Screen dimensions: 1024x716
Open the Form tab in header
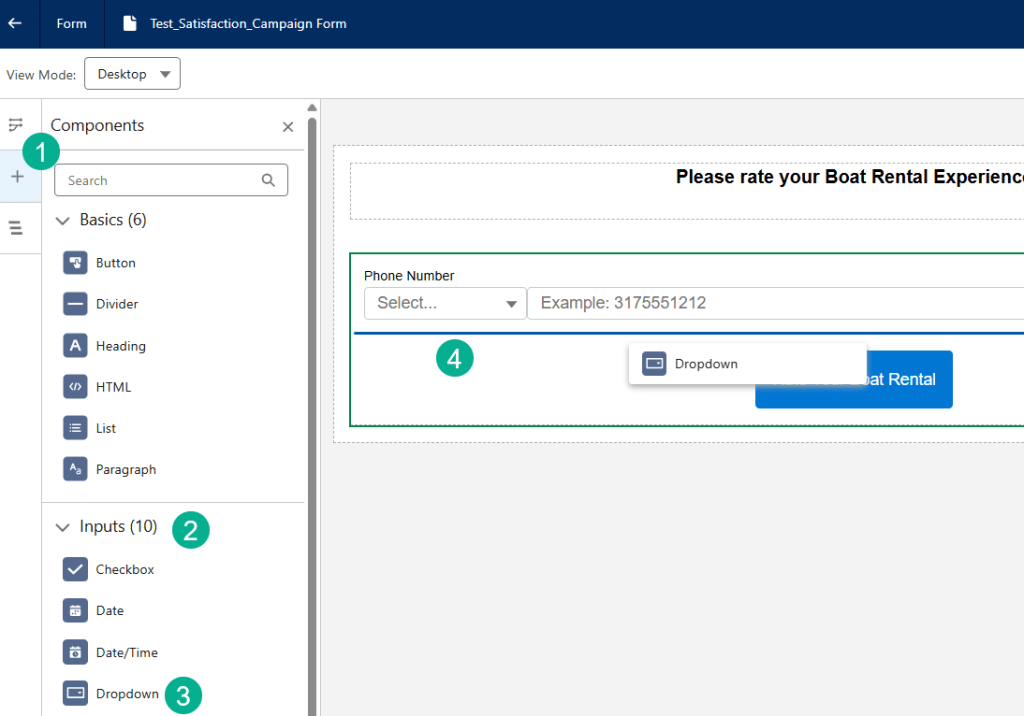[71, 23]
